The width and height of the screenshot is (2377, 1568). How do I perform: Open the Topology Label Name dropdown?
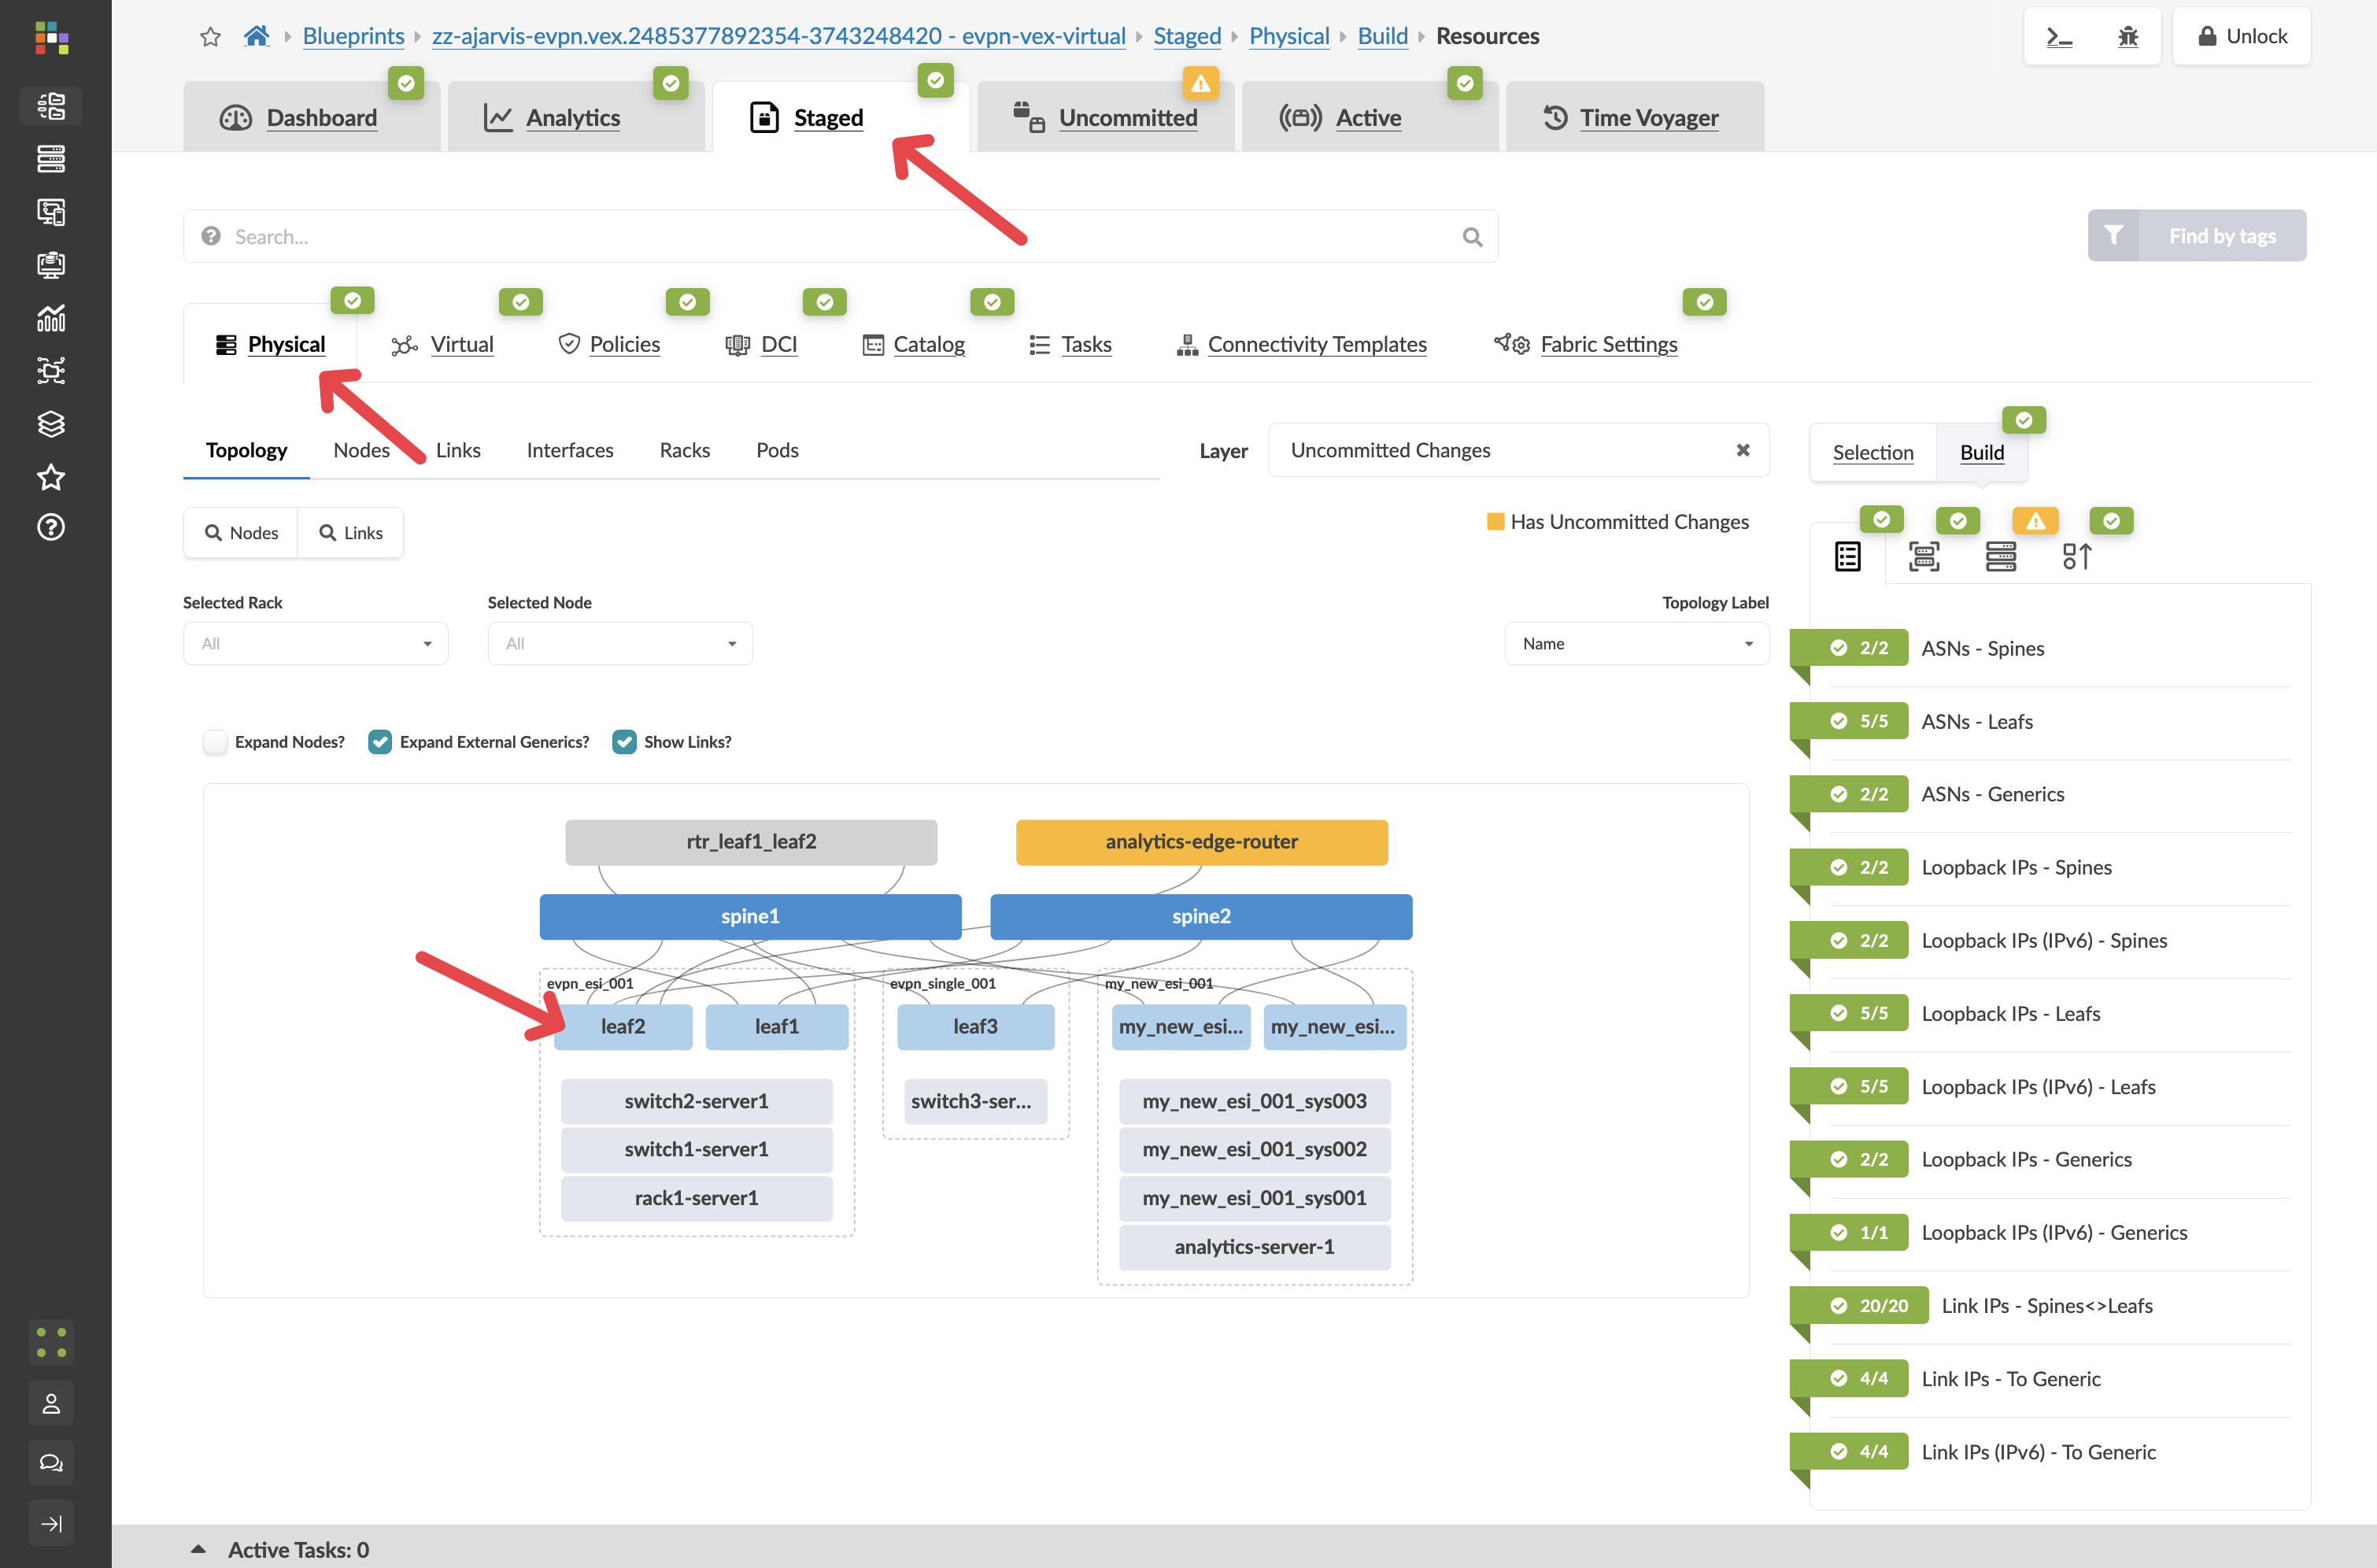click(x=1636, y=643)
